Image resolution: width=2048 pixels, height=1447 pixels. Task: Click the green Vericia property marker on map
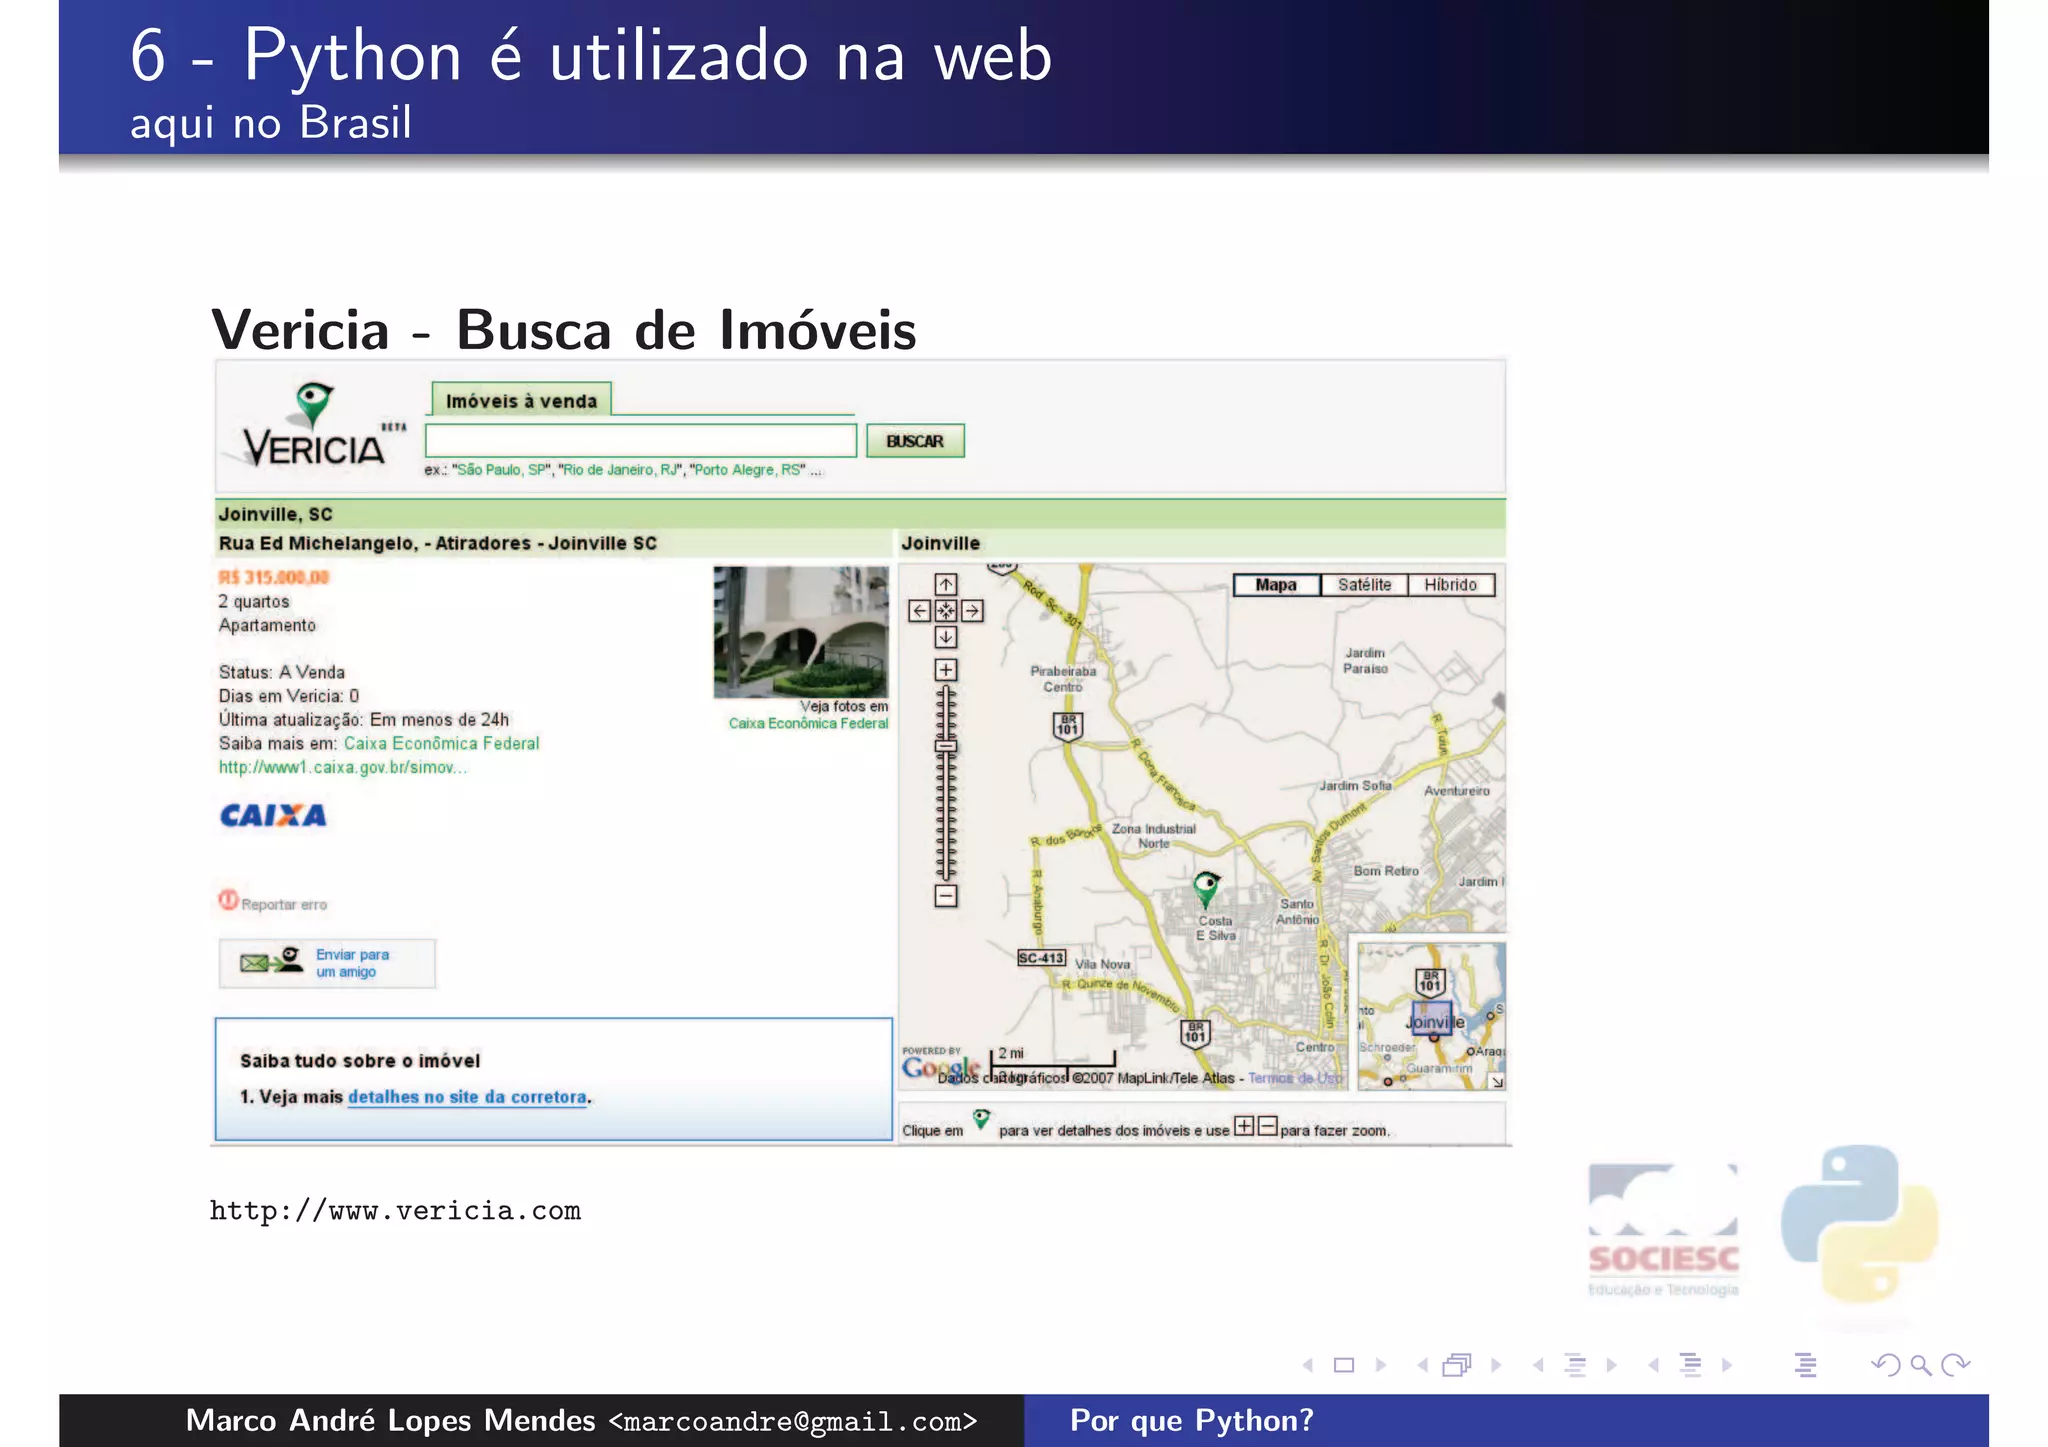pyautogui.click(x=1207, y=888)
